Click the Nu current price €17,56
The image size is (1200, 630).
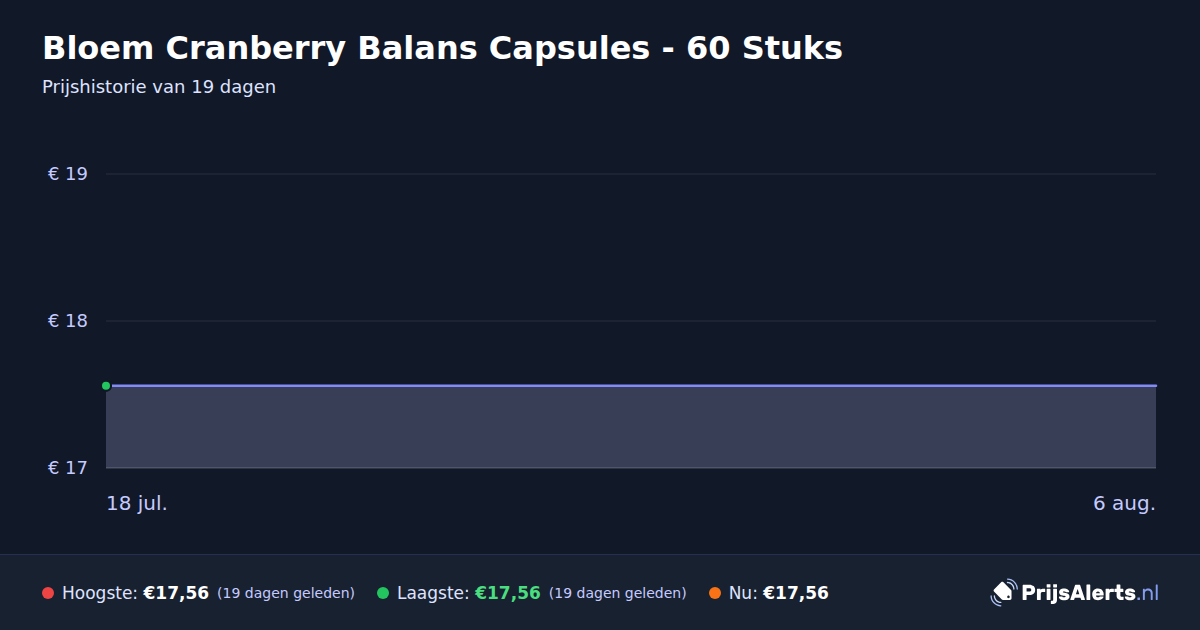[796, 593]
